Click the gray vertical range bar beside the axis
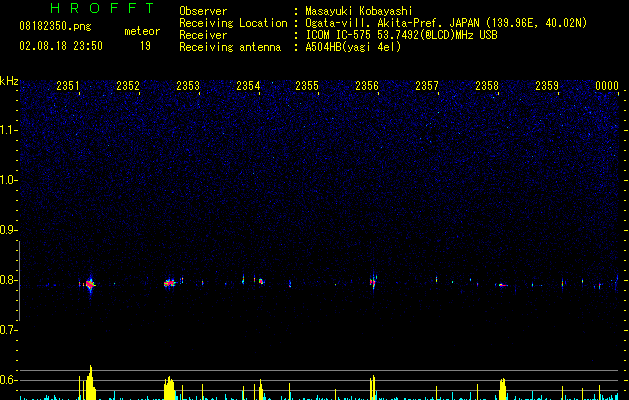The height and width of the screenshot is (400, 629). (x=19, y=281)
